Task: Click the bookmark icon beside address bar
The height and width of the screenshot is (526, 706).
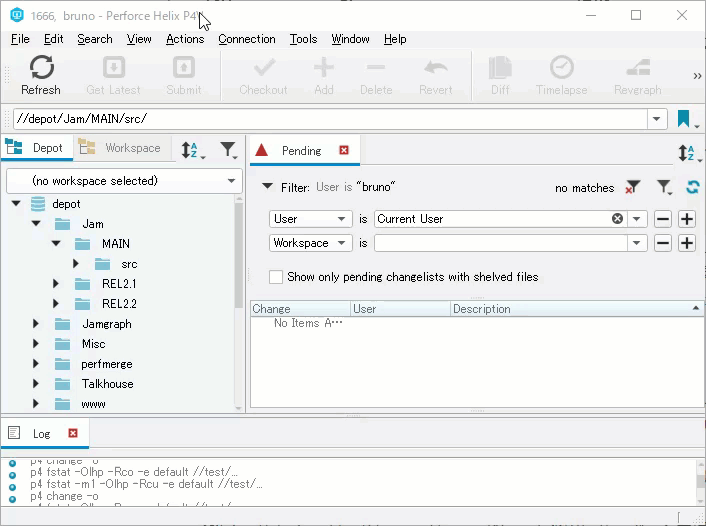Action: pos(683,119)
